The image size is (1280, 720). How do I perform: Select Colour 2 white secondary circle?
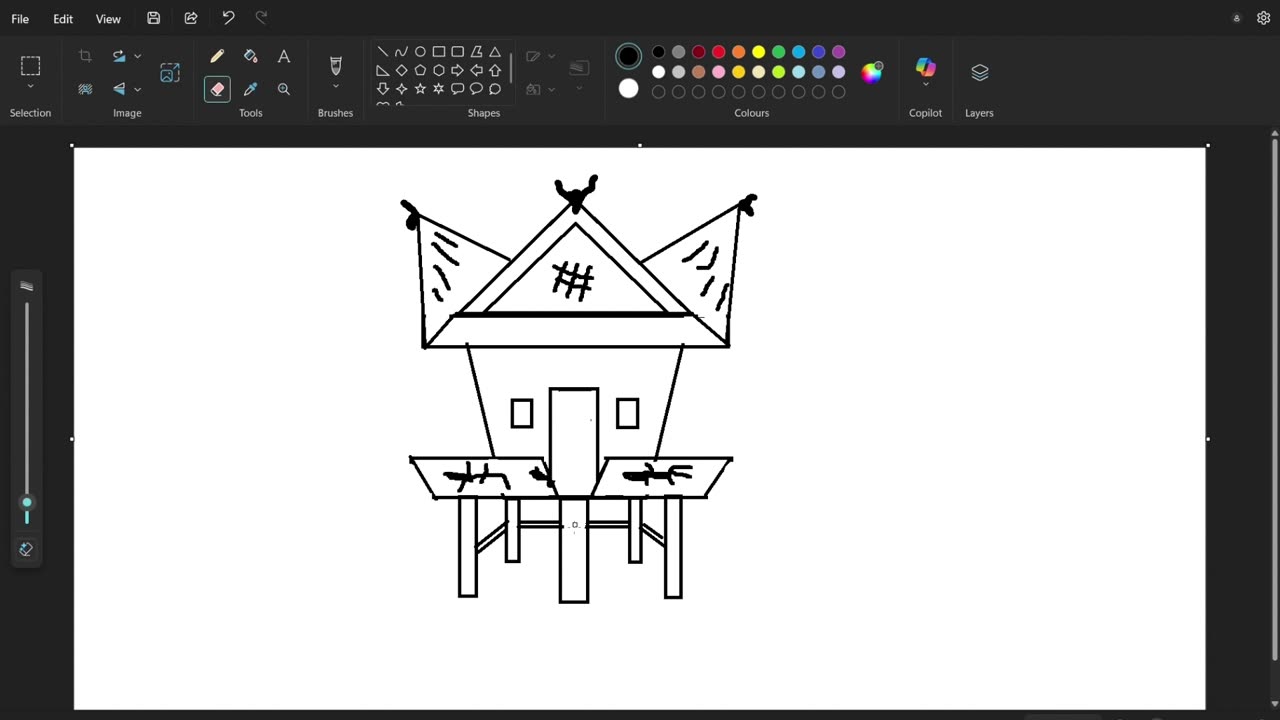pyautogui.click(x=629, y=89)
